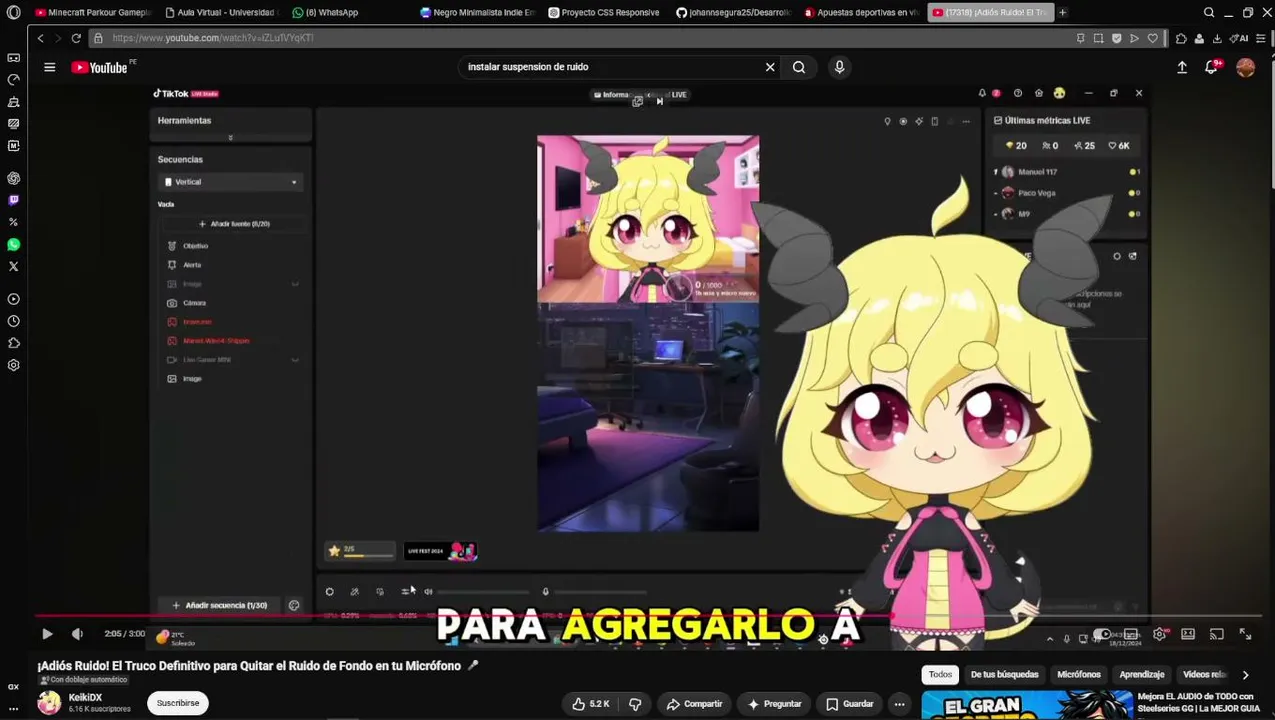This screenshot has height=720, width=1275.
Task: Clear the YouTube search field text
Action: click(x=770, y=67)
